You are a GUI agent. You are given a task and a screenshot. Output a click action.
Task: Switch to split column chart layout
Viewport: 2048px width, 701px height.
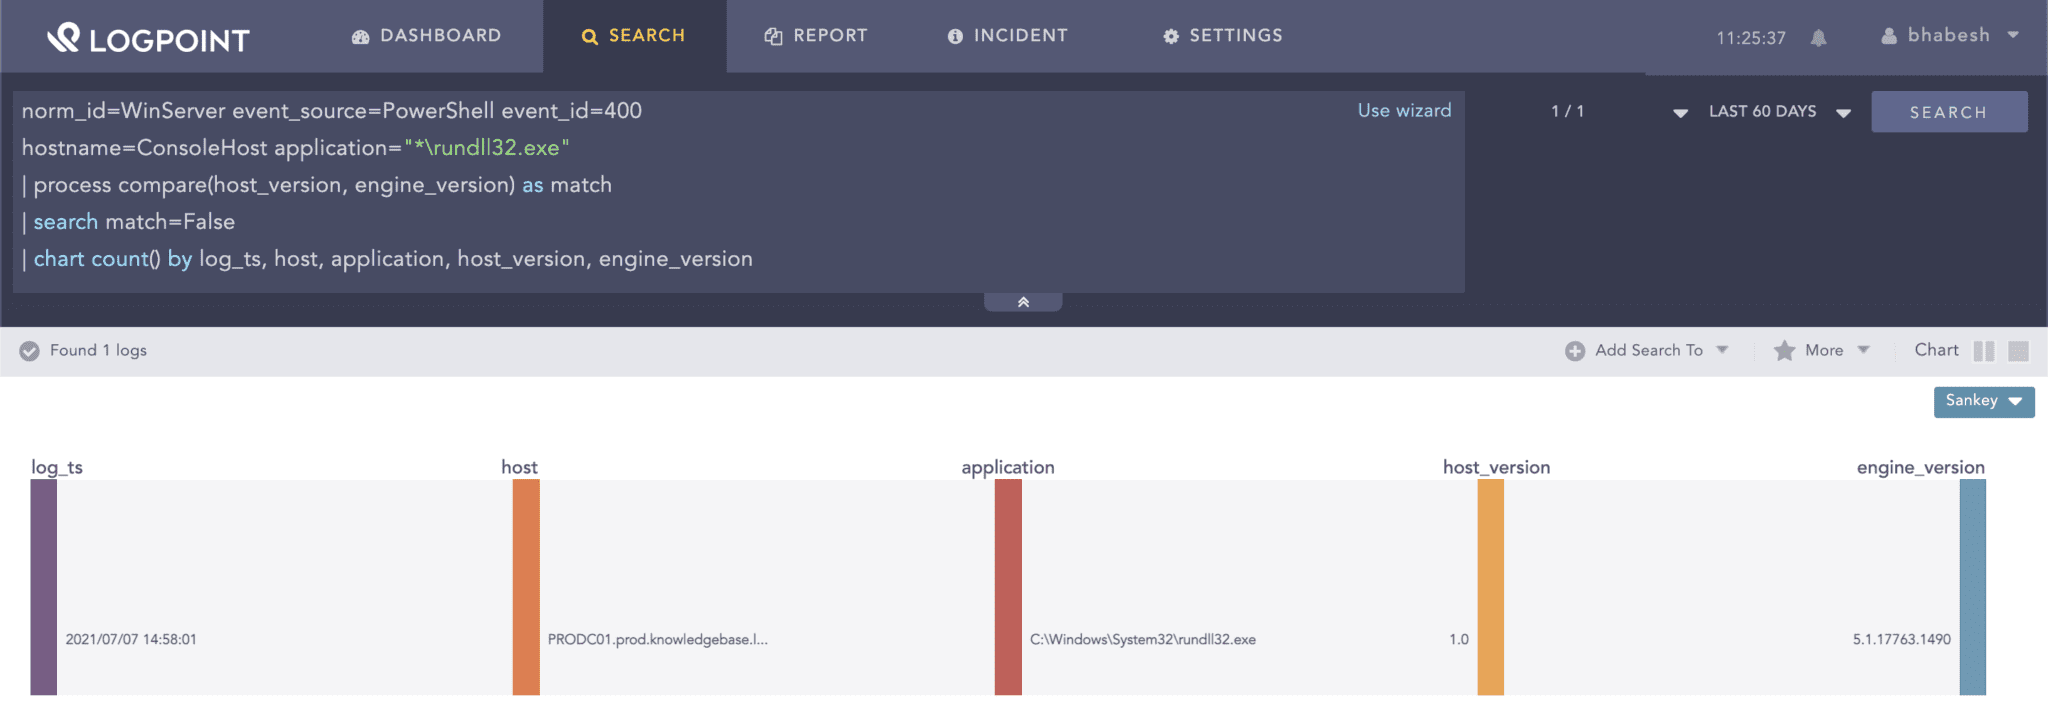[1984, 351]
